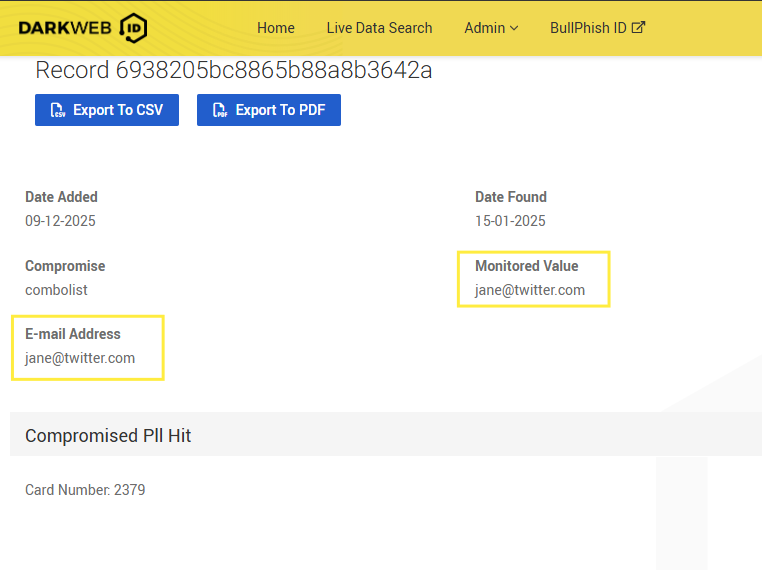Click the Card Number 2379 entry
762x570 pixels.
[85, 490]
